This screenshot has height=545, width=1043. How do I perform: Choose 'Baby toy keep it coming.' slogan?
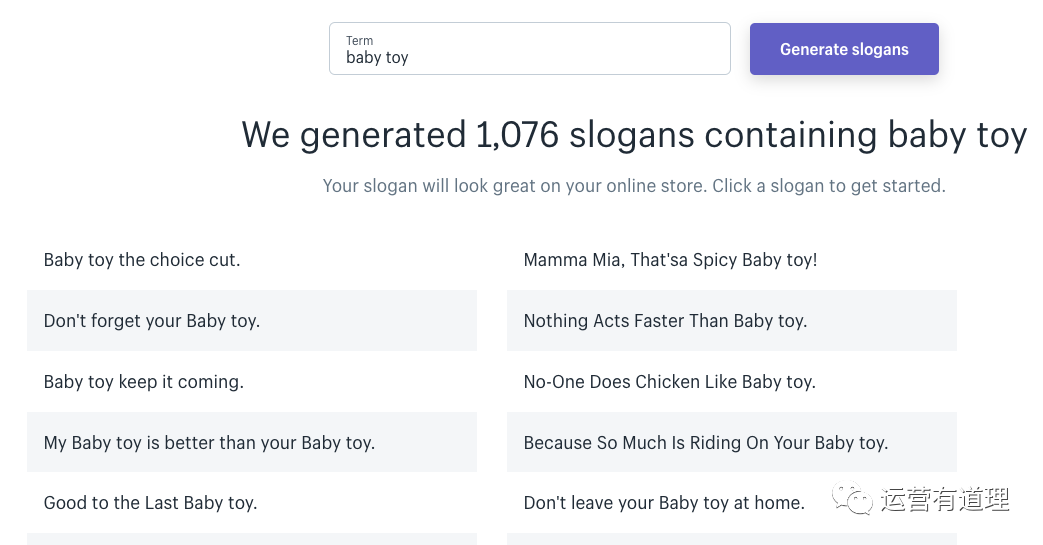(252, 382)
